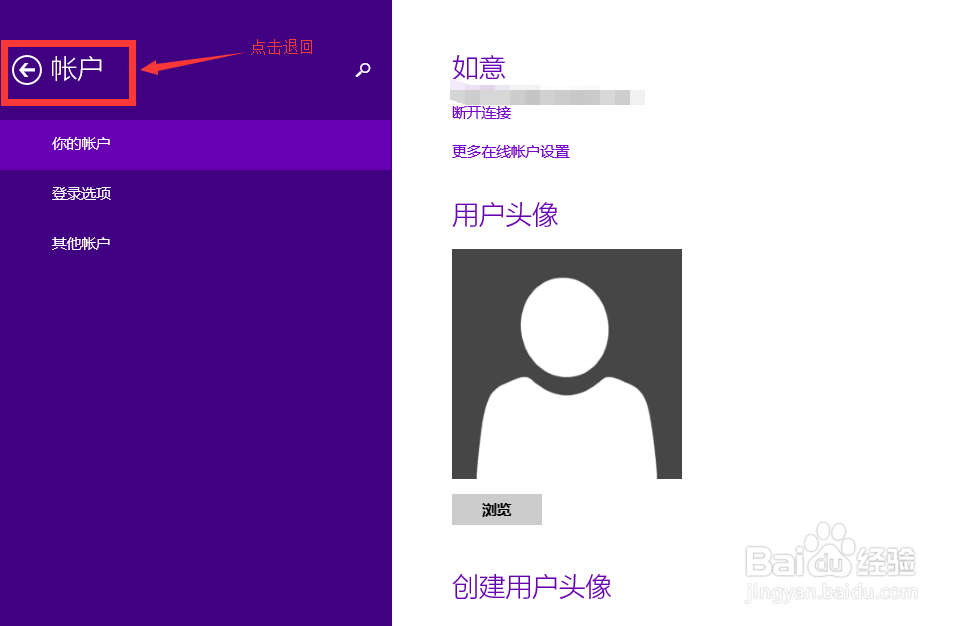The height and width of the screenshot is (626, 971).
Task: Click 浏览 to pick an avatar photo
Action: pos(496,509)
